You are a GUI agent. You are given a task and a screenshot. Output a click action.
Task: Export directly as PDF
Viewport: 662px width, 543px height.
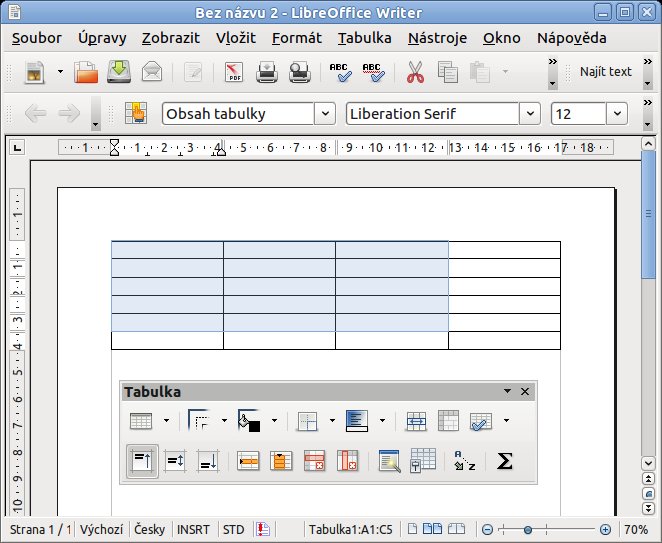click(234, 72)
